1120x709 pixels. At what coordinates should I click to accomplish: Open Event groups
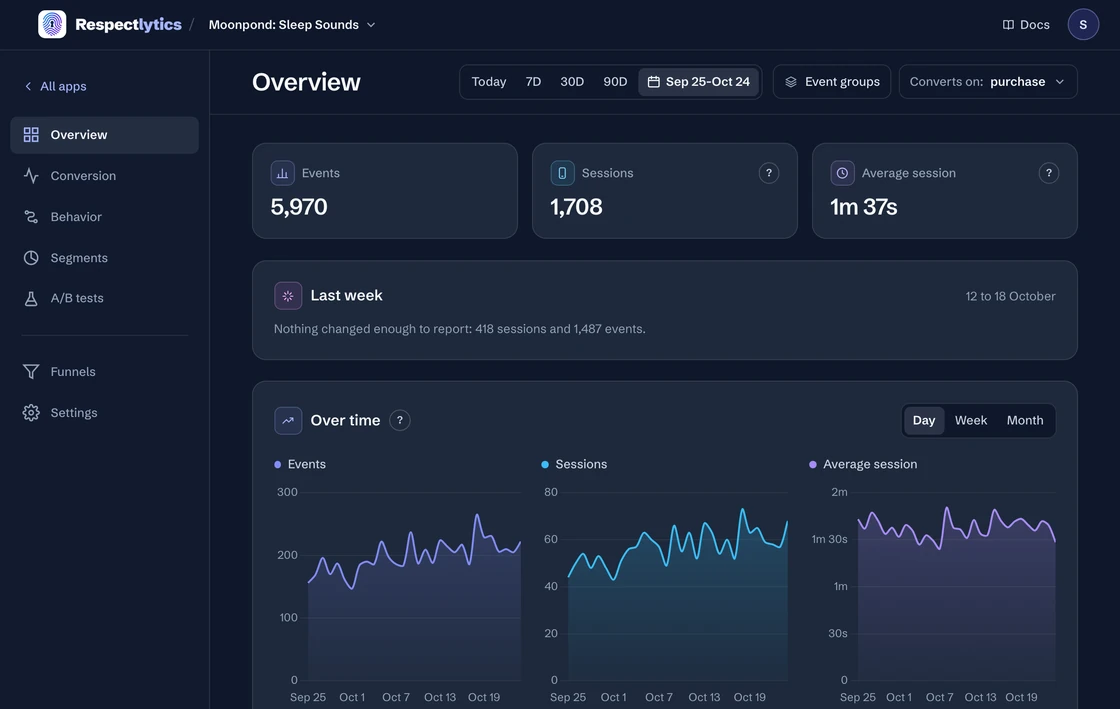click(x=832, y=82)
